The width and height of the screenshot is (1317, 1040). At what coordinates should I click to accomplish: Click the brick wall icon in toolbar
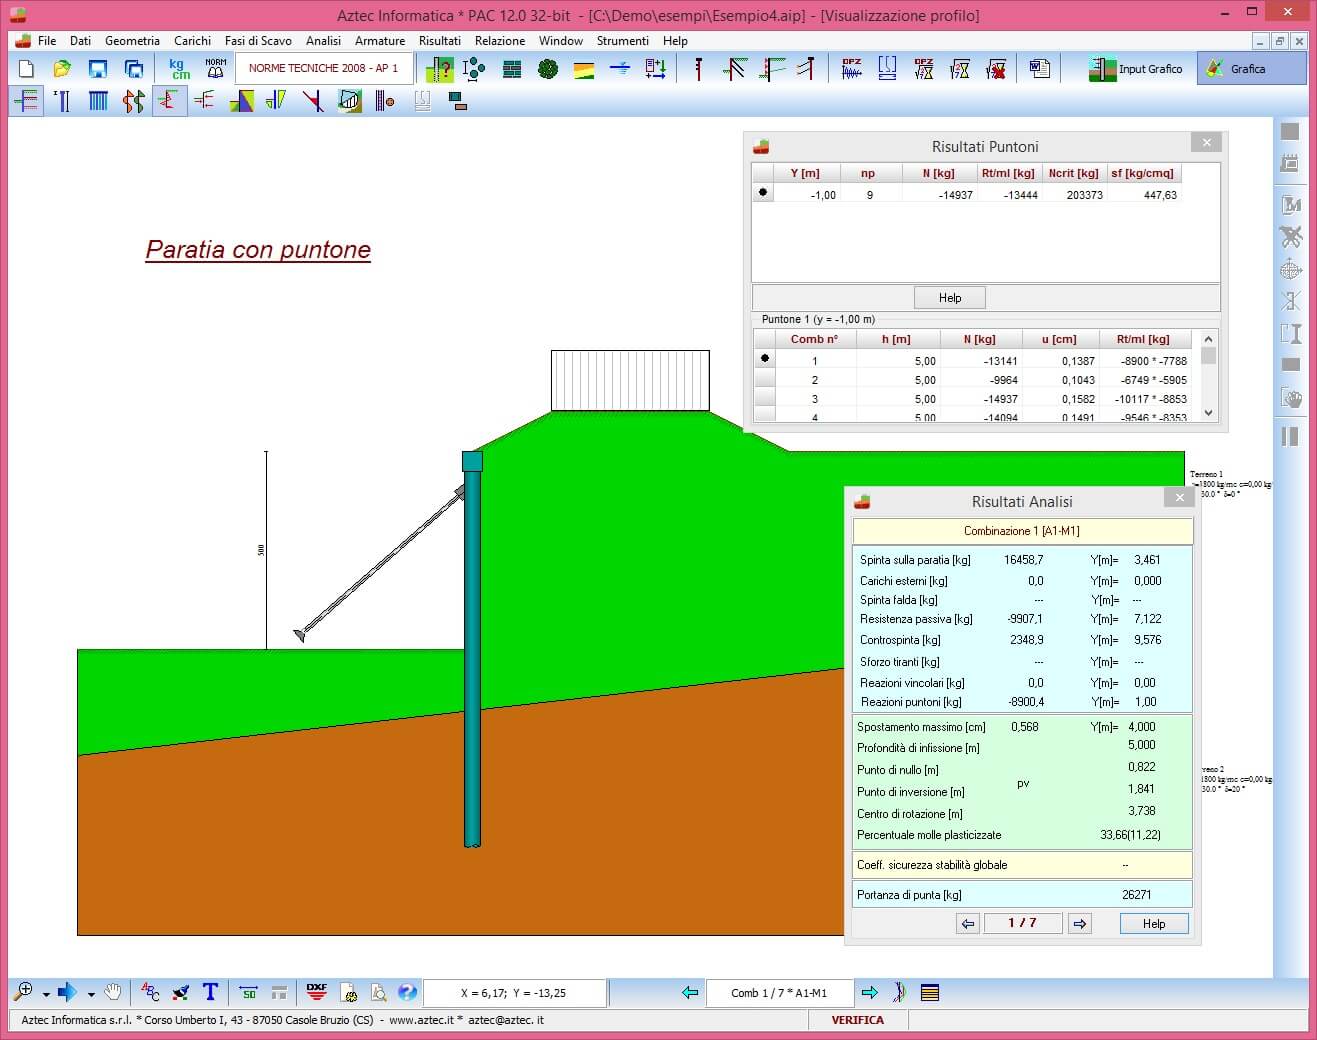[512, 69]
